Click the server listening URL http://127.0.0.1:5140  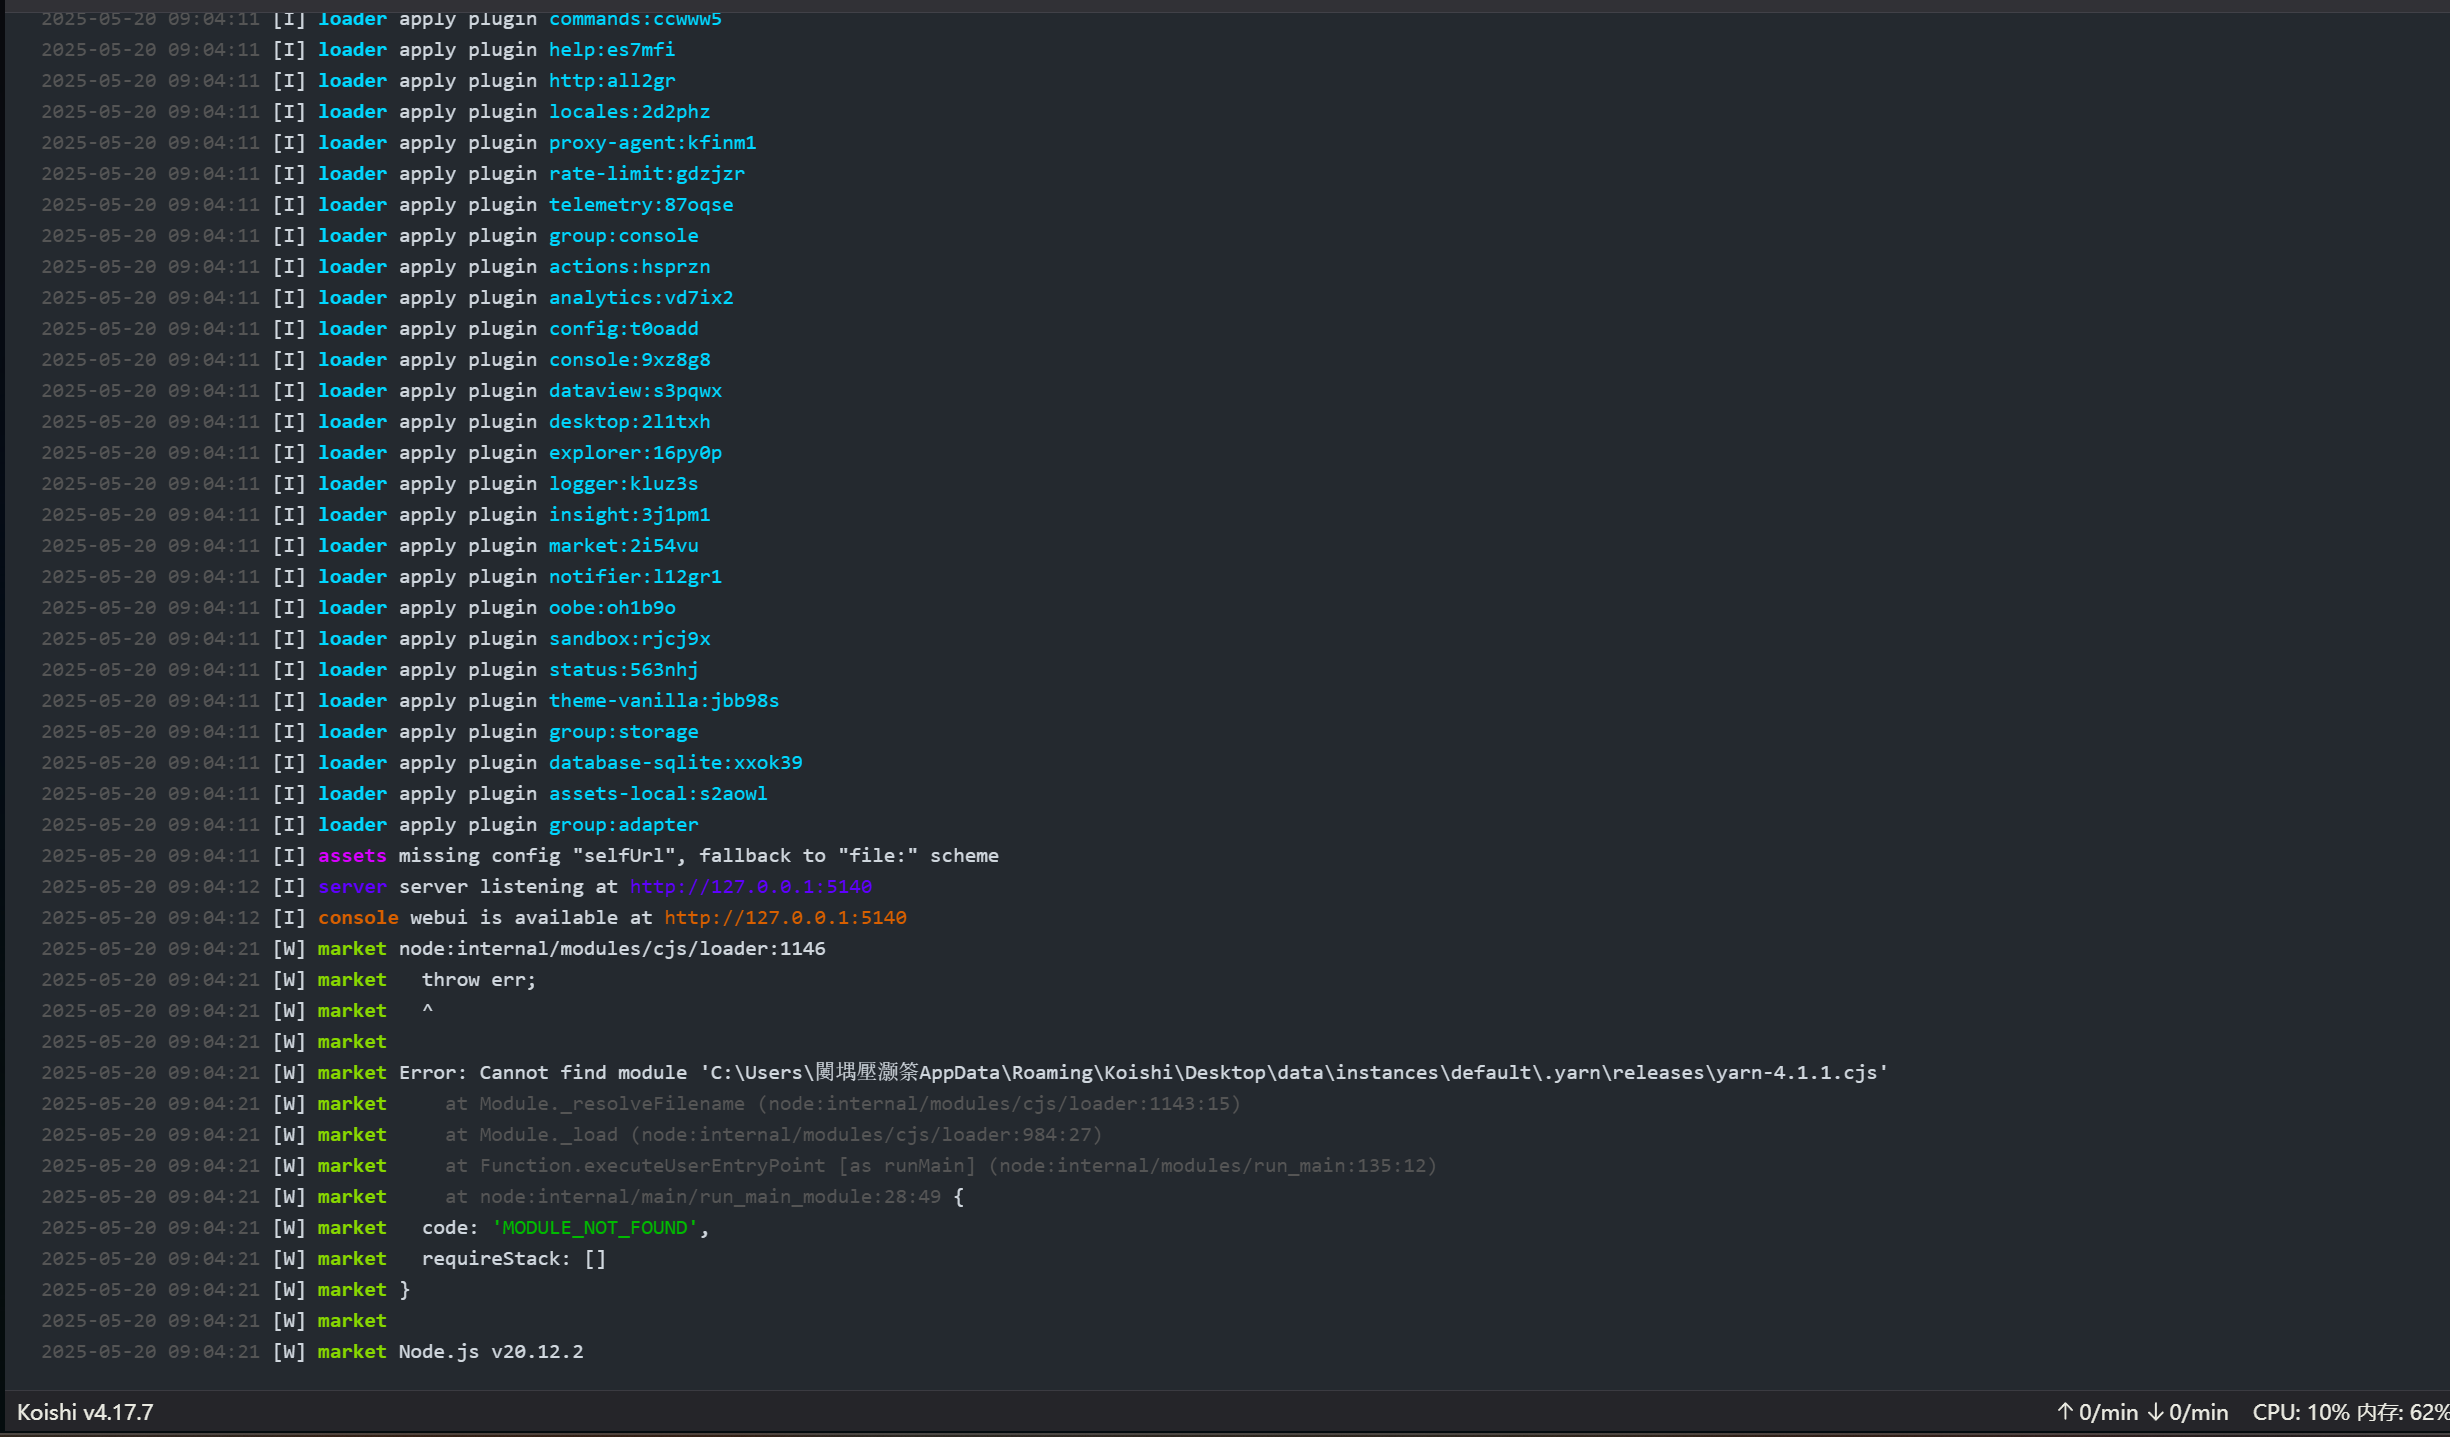(750, 886)
